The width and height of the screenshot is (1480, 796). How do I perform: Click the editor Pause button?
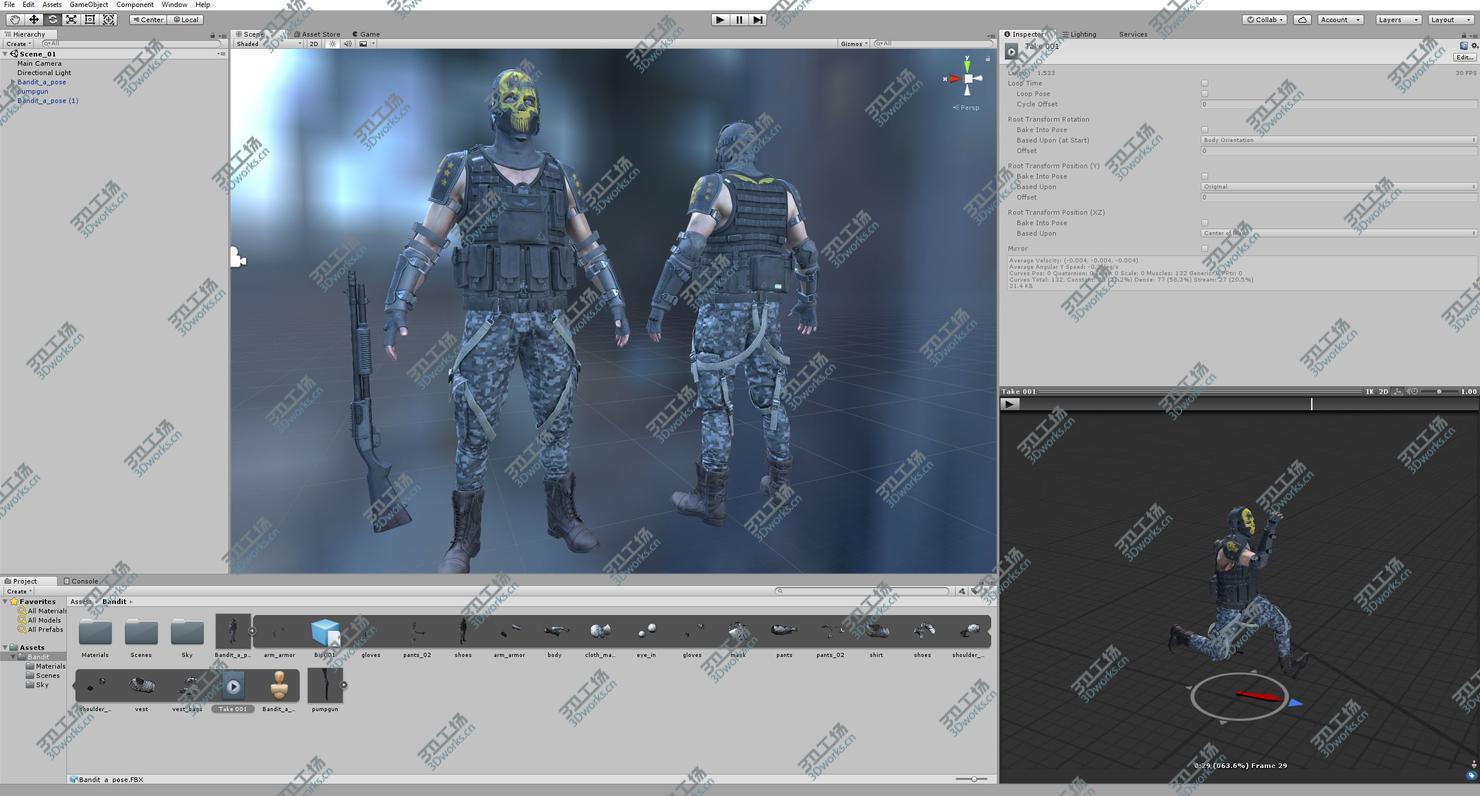(x=739, y=19)
